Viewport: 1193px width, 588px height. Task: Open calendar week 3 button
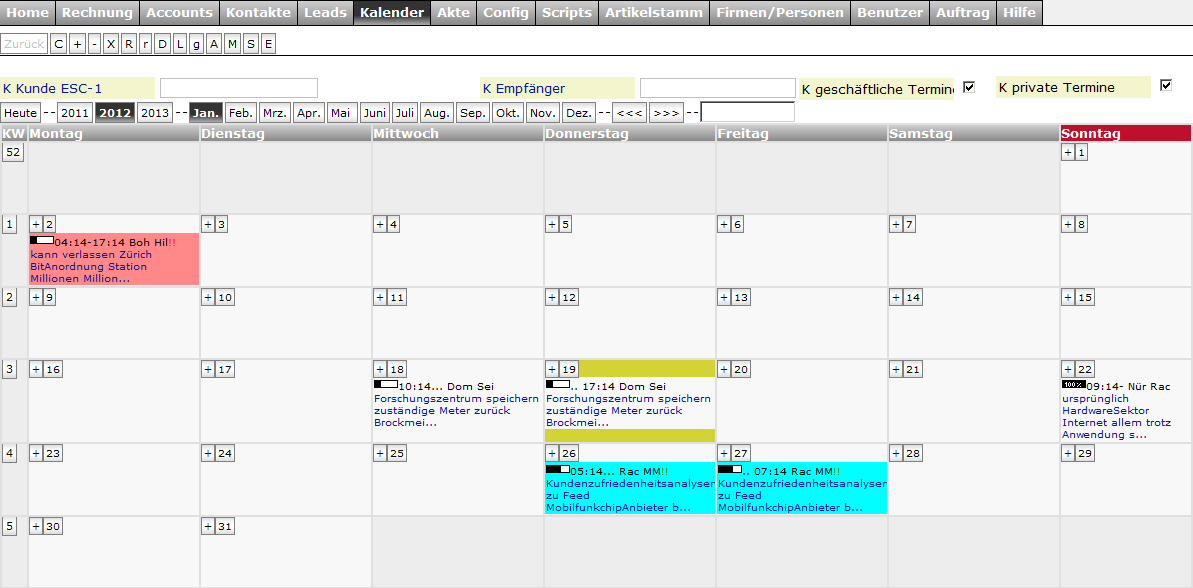[10, 369]
